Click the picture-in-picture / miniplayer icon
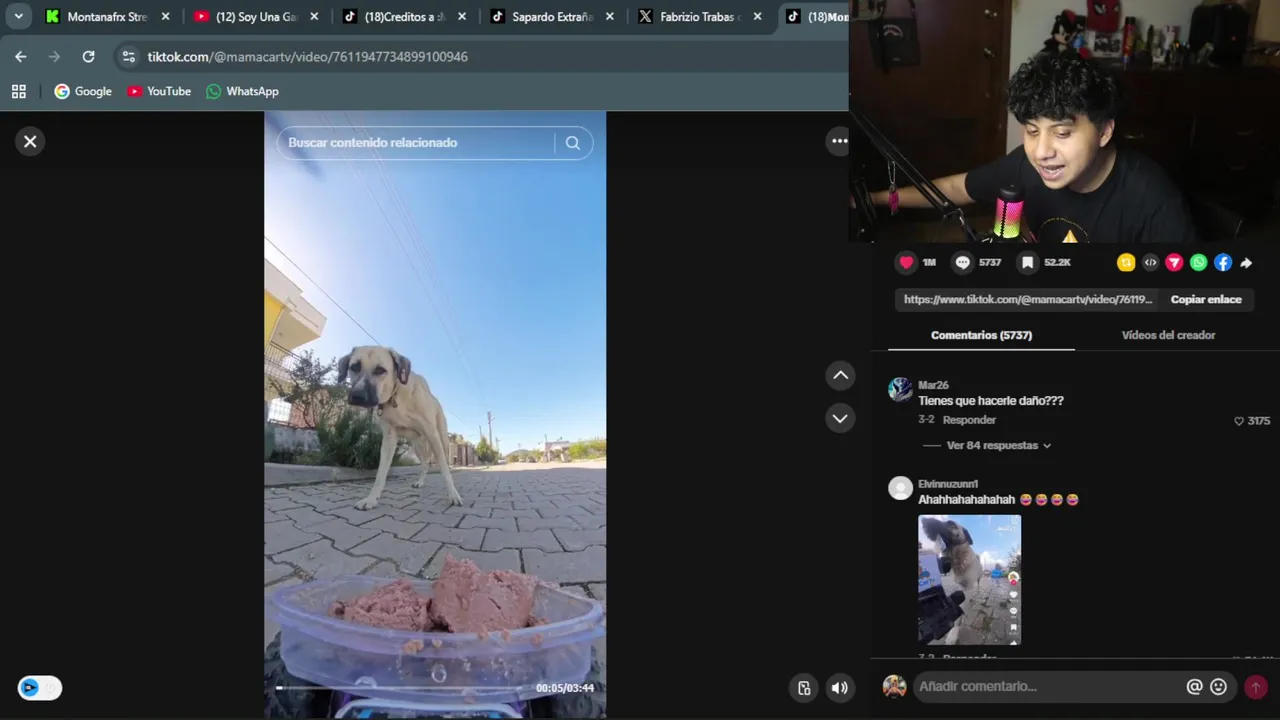The height and width of the screenshot is (720, 1280). (x=804, y=687)
